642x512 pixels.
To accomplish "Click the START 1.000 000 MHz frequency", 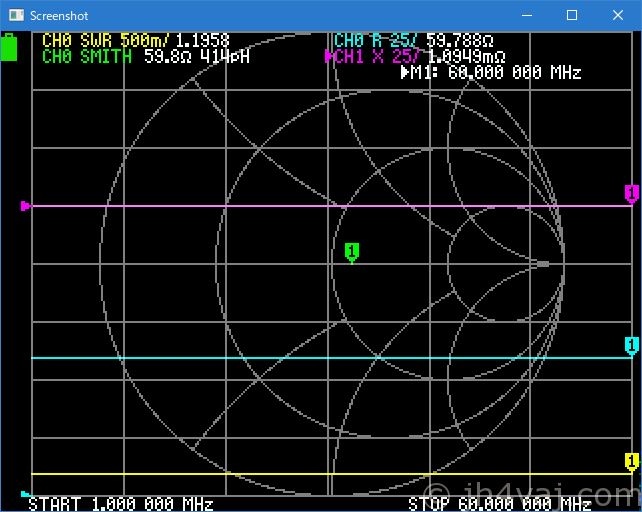I will click(121, 504).
